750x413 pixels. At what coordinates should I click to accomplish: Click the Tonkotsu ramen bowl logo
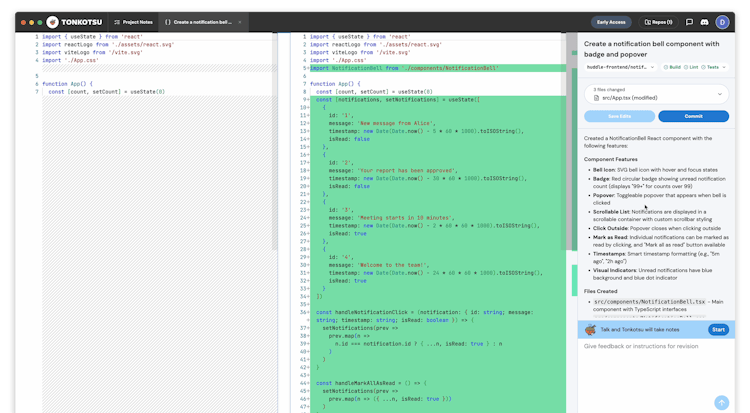(52, 21)
